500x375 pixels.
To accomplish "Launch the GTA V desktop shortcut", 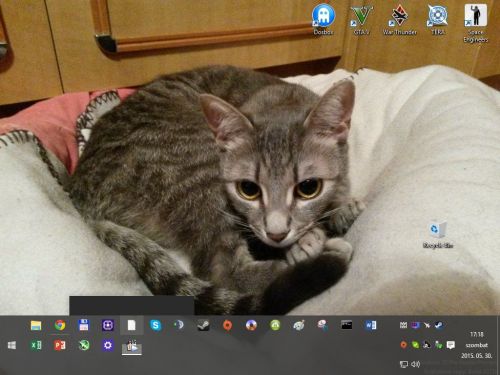I will coord(361,19).
